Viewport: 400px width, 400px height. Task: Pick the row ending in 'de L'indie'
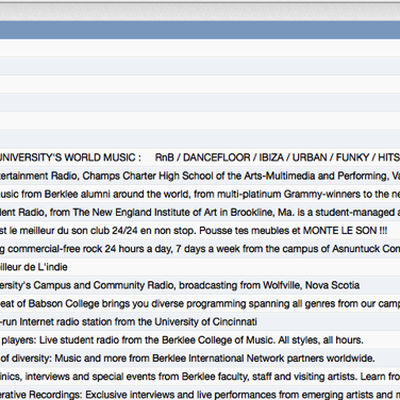click(200, 267)
